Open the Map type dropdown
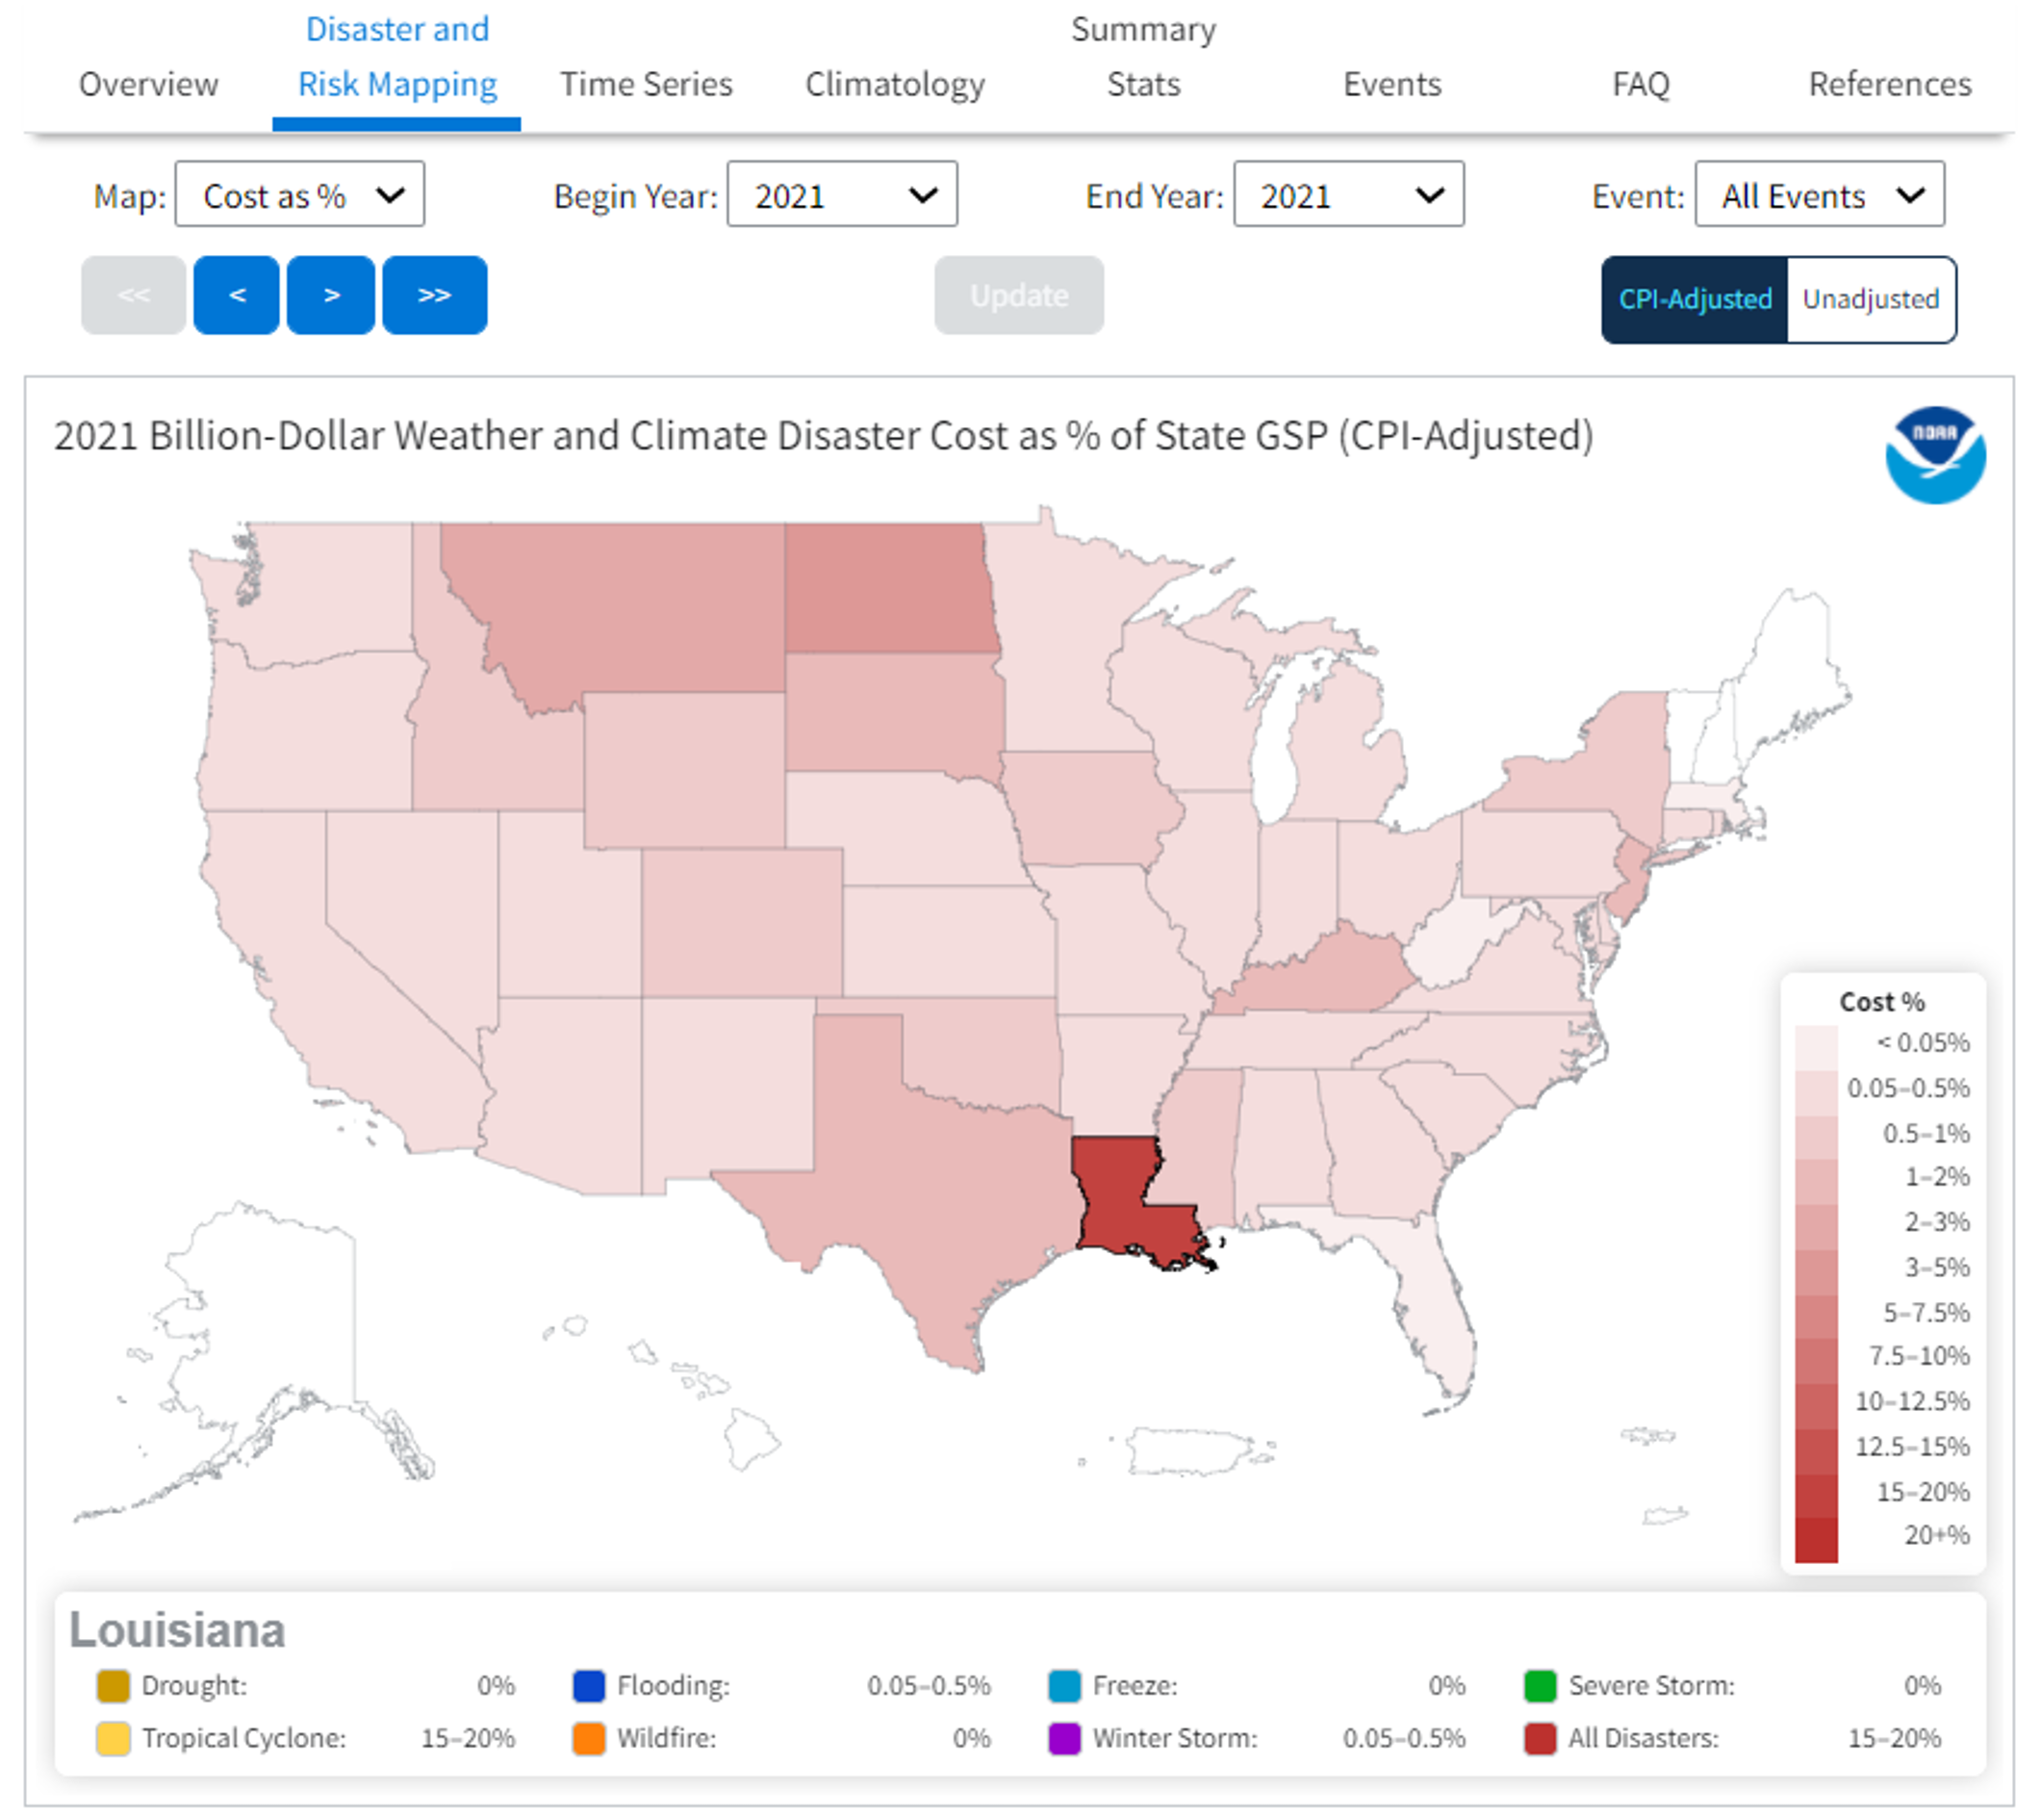This screenshot has width=2040, height=1820. (x=300, y=195)
